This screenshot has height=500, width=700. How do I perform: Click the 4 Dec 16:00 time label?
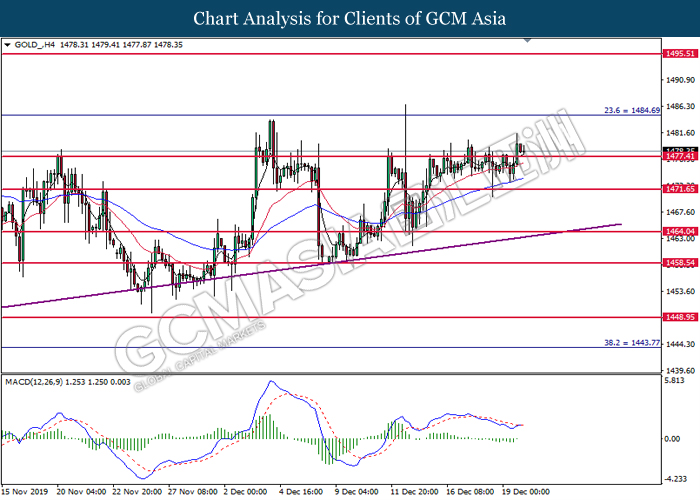tap(301, 492)
